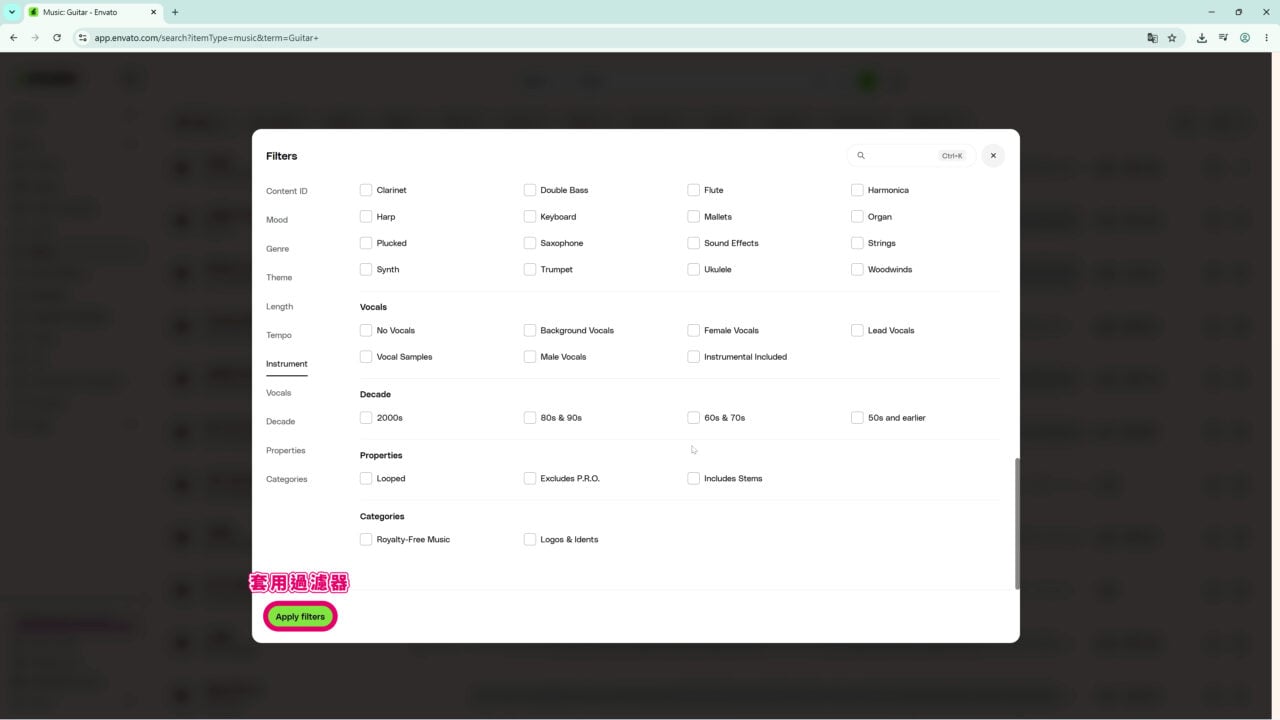The width and height of the screenshot is (1280, 720).
Task: Tick the Trumpet checkbox
Action: point(530,269)
